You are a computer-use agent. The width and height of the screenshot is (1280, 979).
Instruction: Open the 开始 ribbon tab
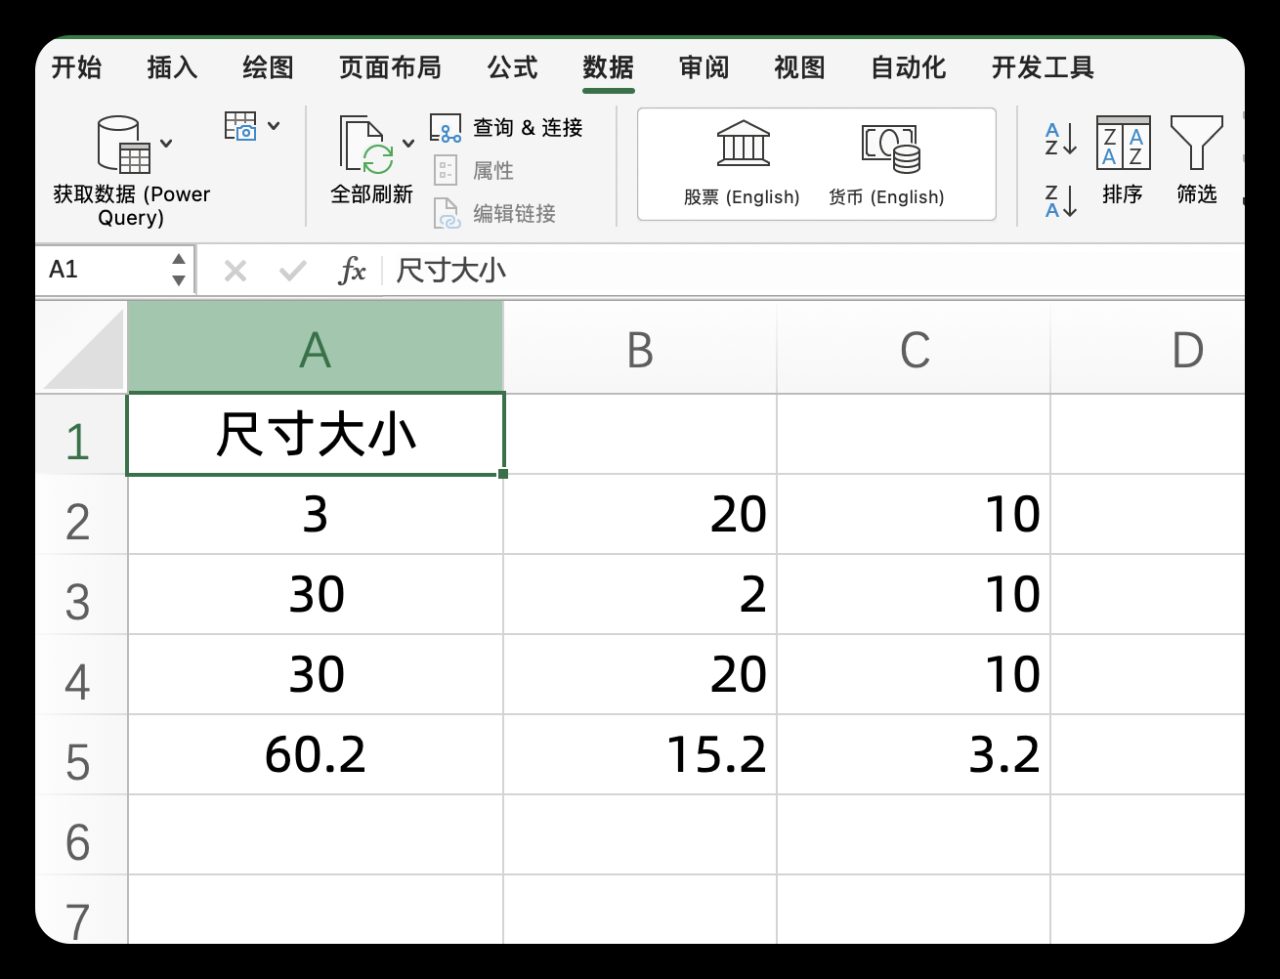tap(77, 67)
